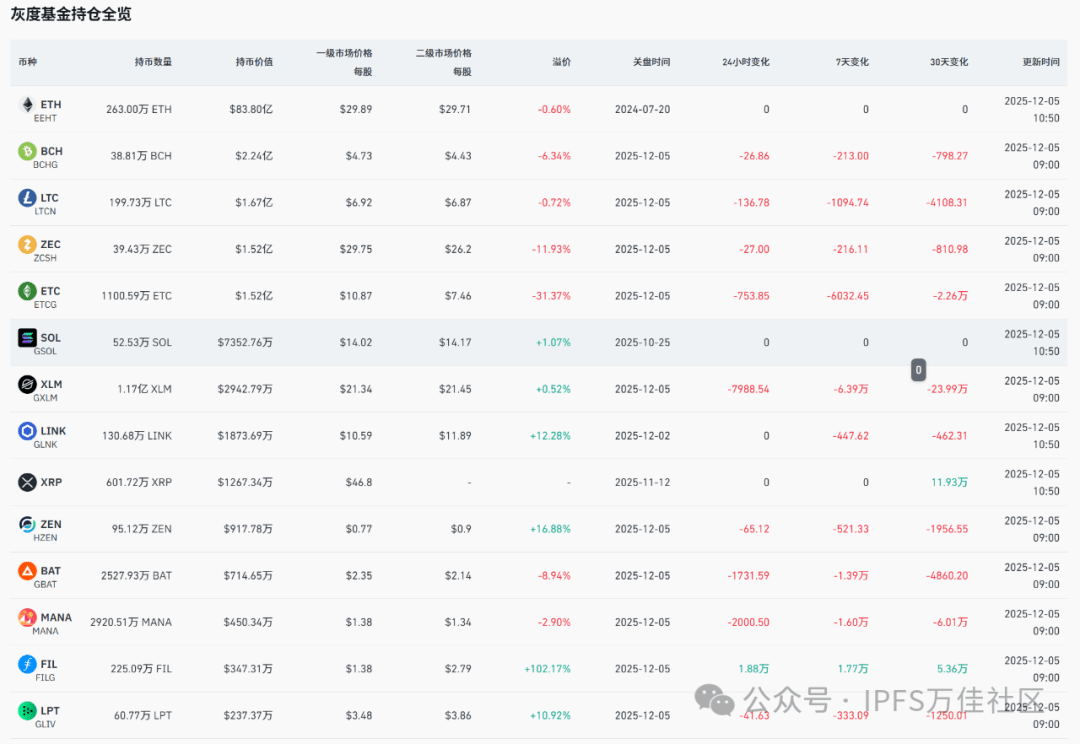The image size is (1080, 744).
Task: Select the 263.00万 ETH holdings cell
Action: (138, 109)
